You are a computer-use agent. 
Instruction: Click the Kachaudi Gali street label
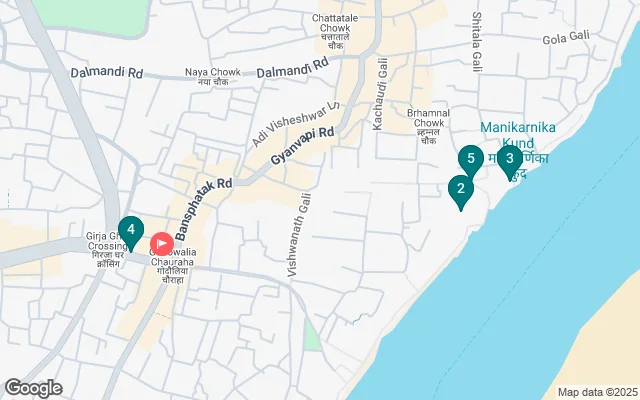tap(380, 94)
